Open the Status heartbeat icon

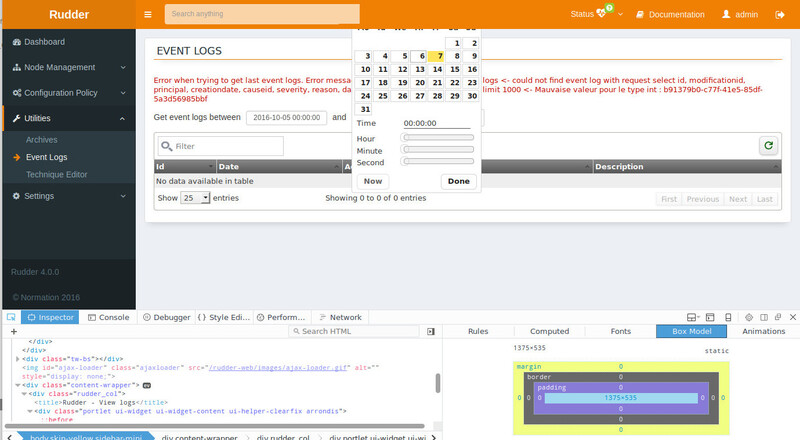601,14
